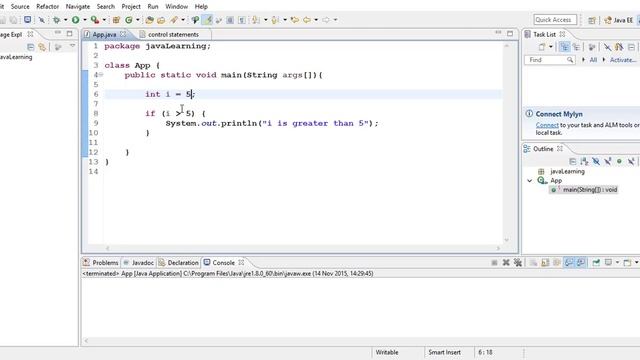Click the Quick Access search field
Viewport: 640px width, 360px height.
tap(555, 20)
